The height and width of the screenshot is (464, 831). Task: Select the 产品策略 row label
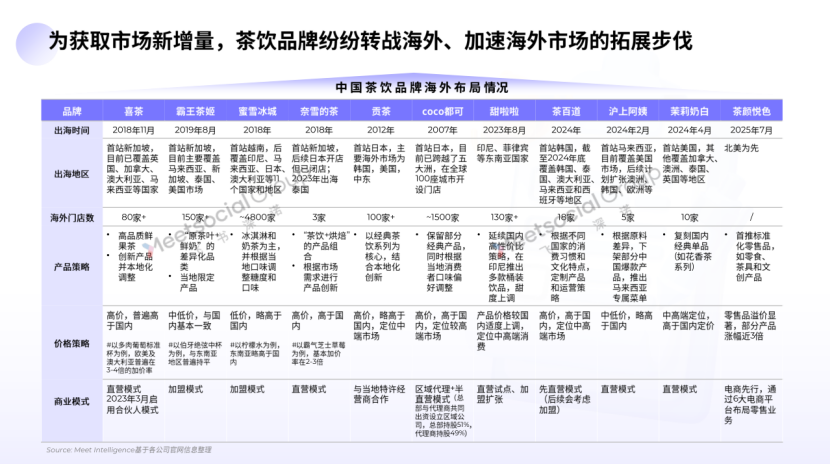click(x=72, y=267)
